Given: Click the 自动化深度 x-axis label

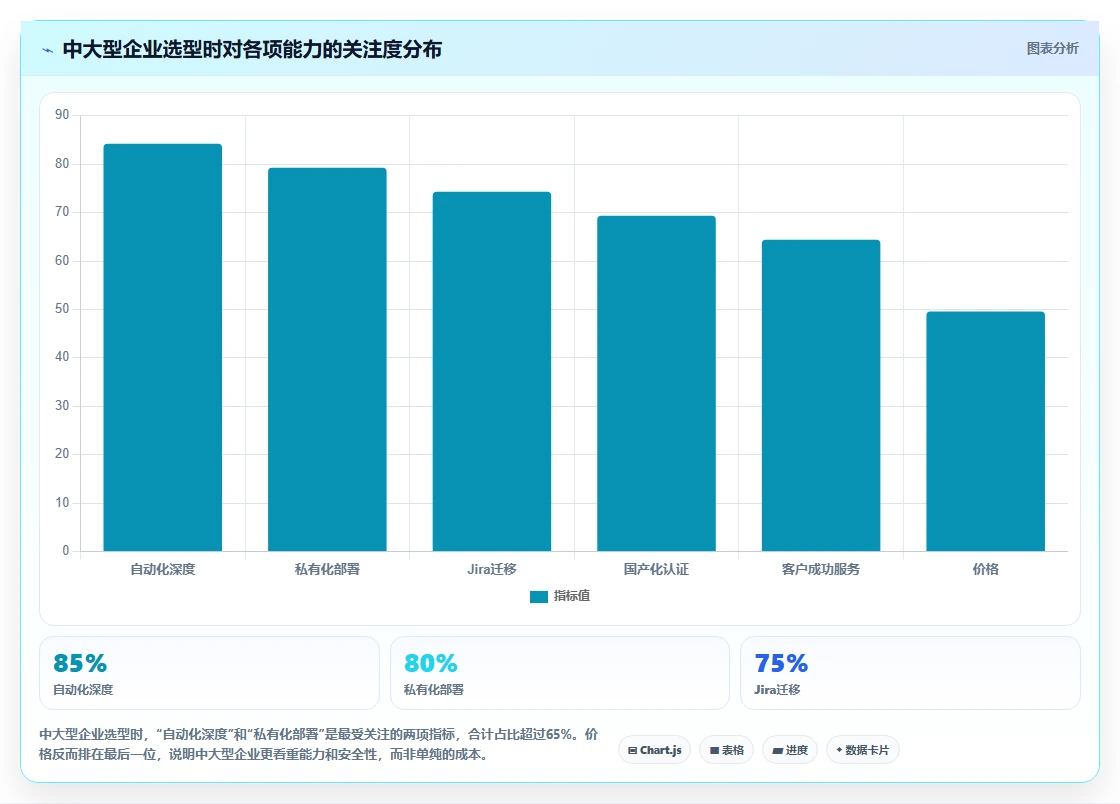Looking at the screenshot, I should [163, 569].
